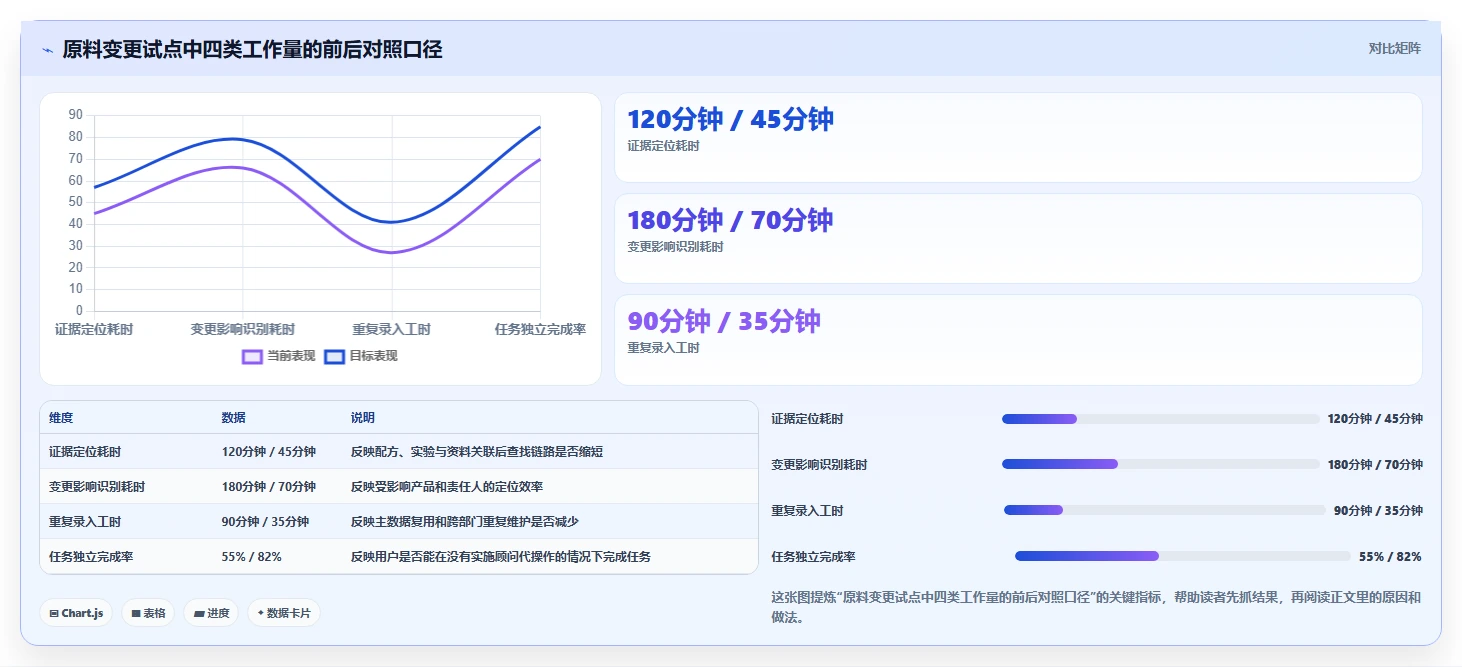
Task: Open the 180分钟 / 70分钟 data card
Action: tap(1018, 238)
